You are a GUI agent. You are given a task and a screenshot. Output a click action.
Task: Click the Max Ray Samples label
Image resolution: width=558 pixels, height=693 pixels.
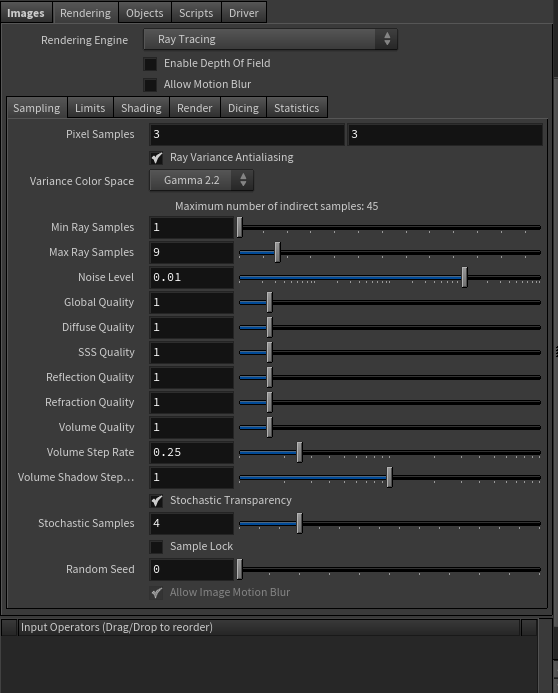(x=91, y=252)
